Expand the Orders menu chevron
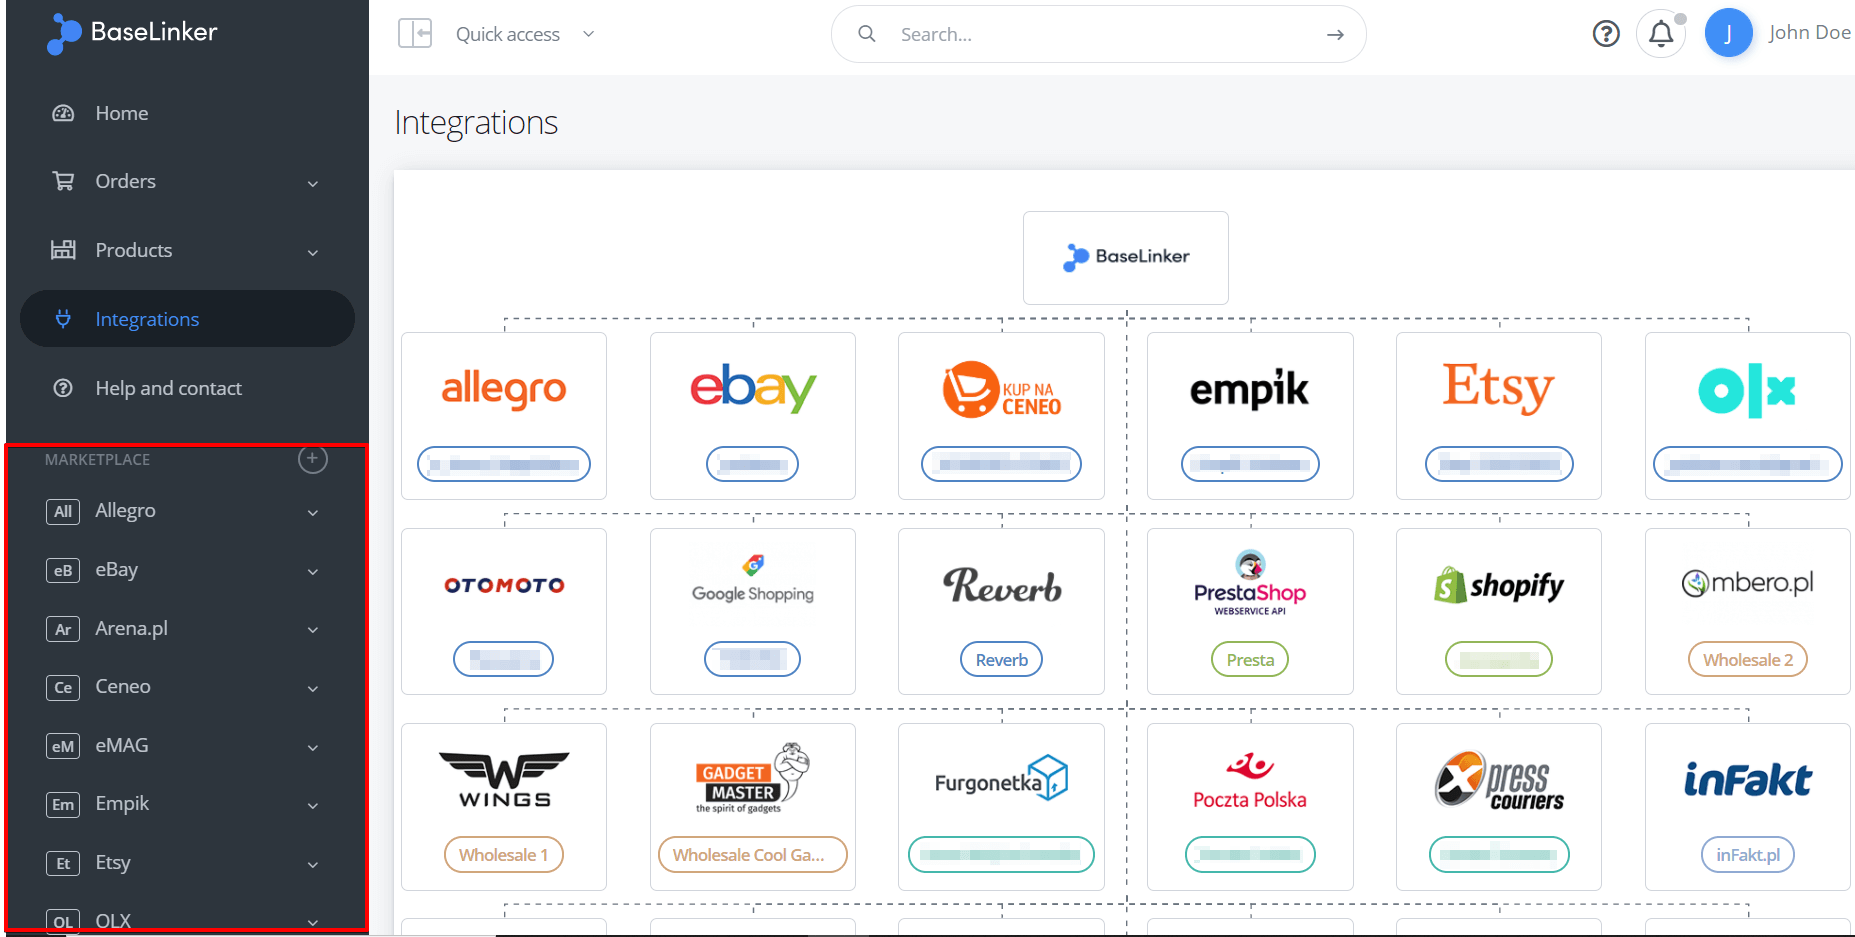The width and height of the screenshot is (1855, 937). pos(313,183)
